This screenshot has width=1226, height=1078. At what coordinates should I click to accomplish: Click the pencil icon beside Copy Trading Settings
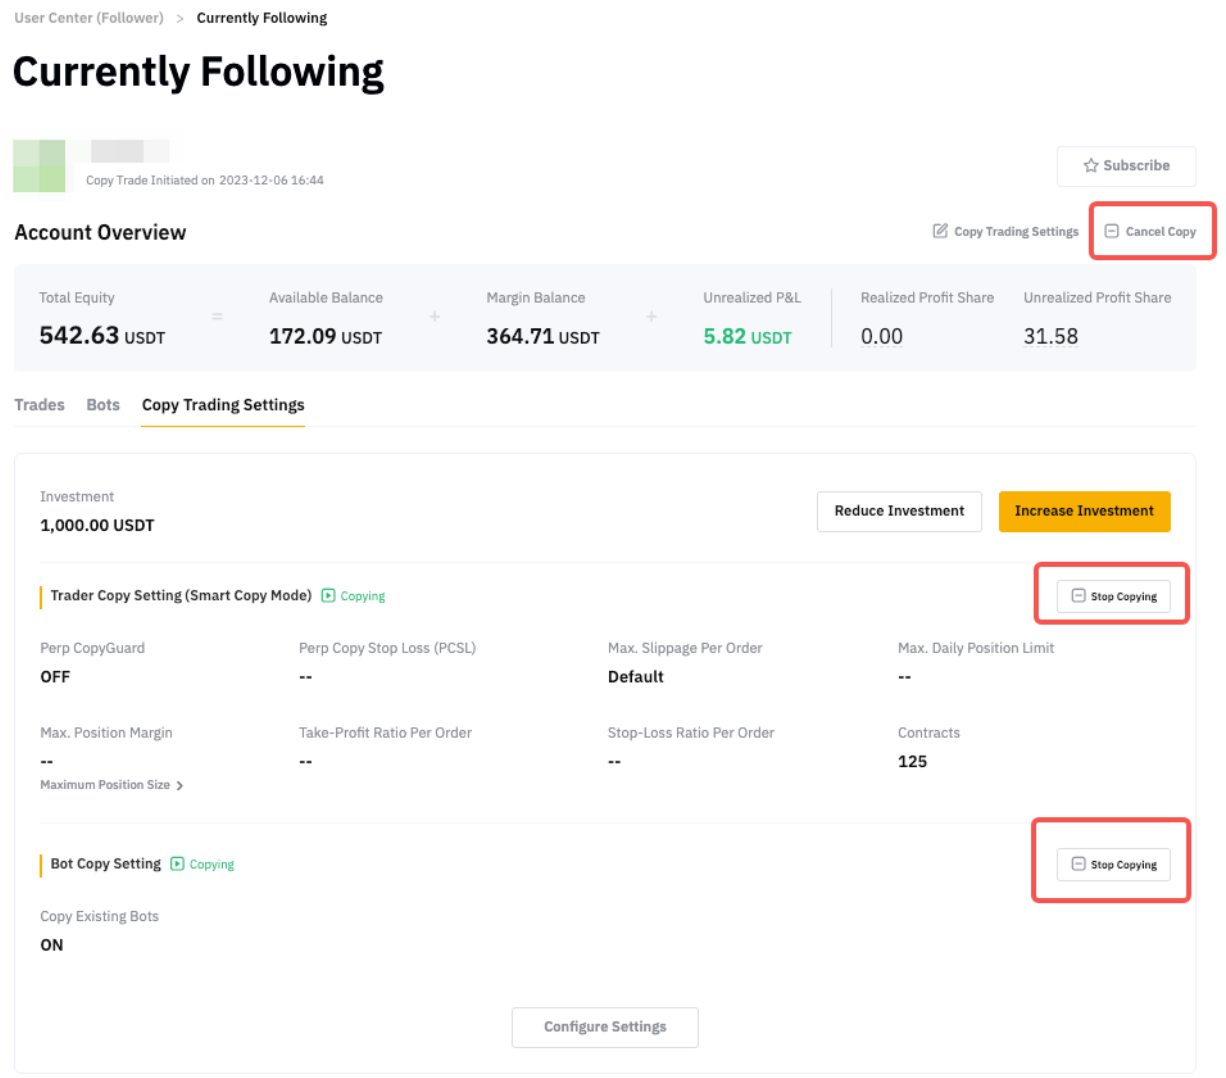pyautogui.click(x=940, y=231)
